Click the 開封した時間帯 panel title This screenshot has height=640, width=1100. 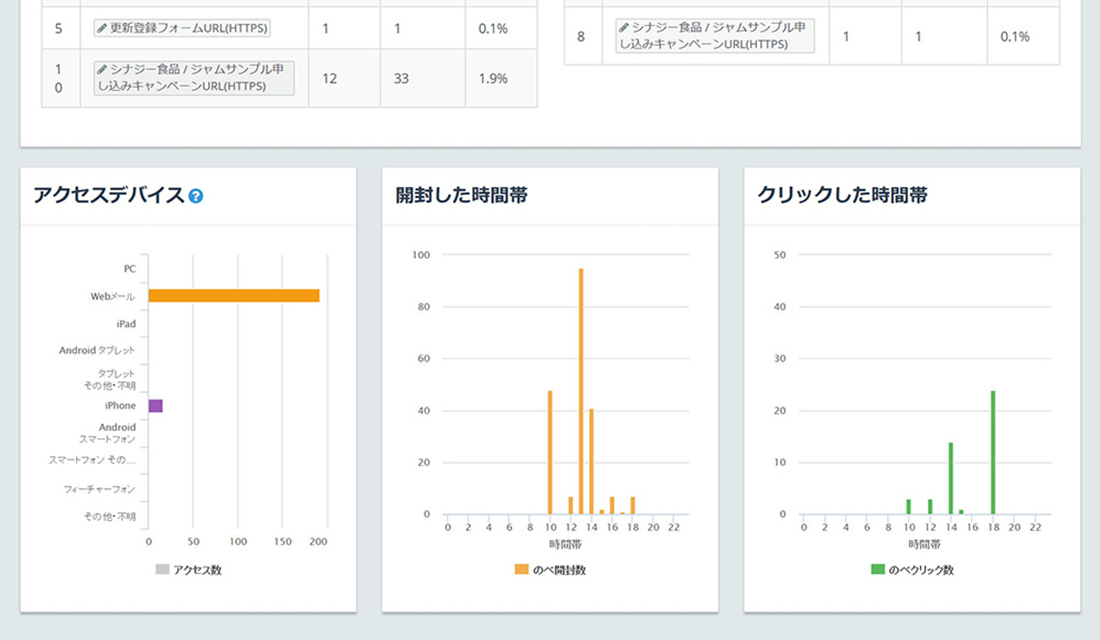pyautogui.click(x=462, y=195)
